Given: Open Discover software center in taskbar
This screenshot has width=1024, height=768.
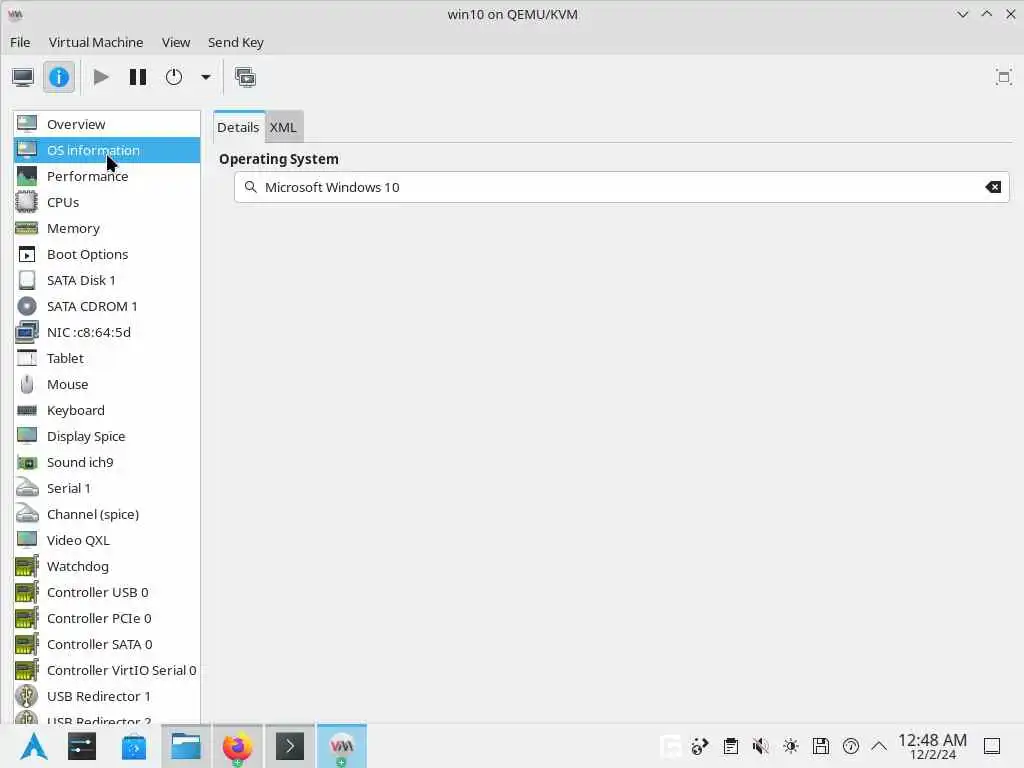Looking at the screenshot, I should coord(134,746).
